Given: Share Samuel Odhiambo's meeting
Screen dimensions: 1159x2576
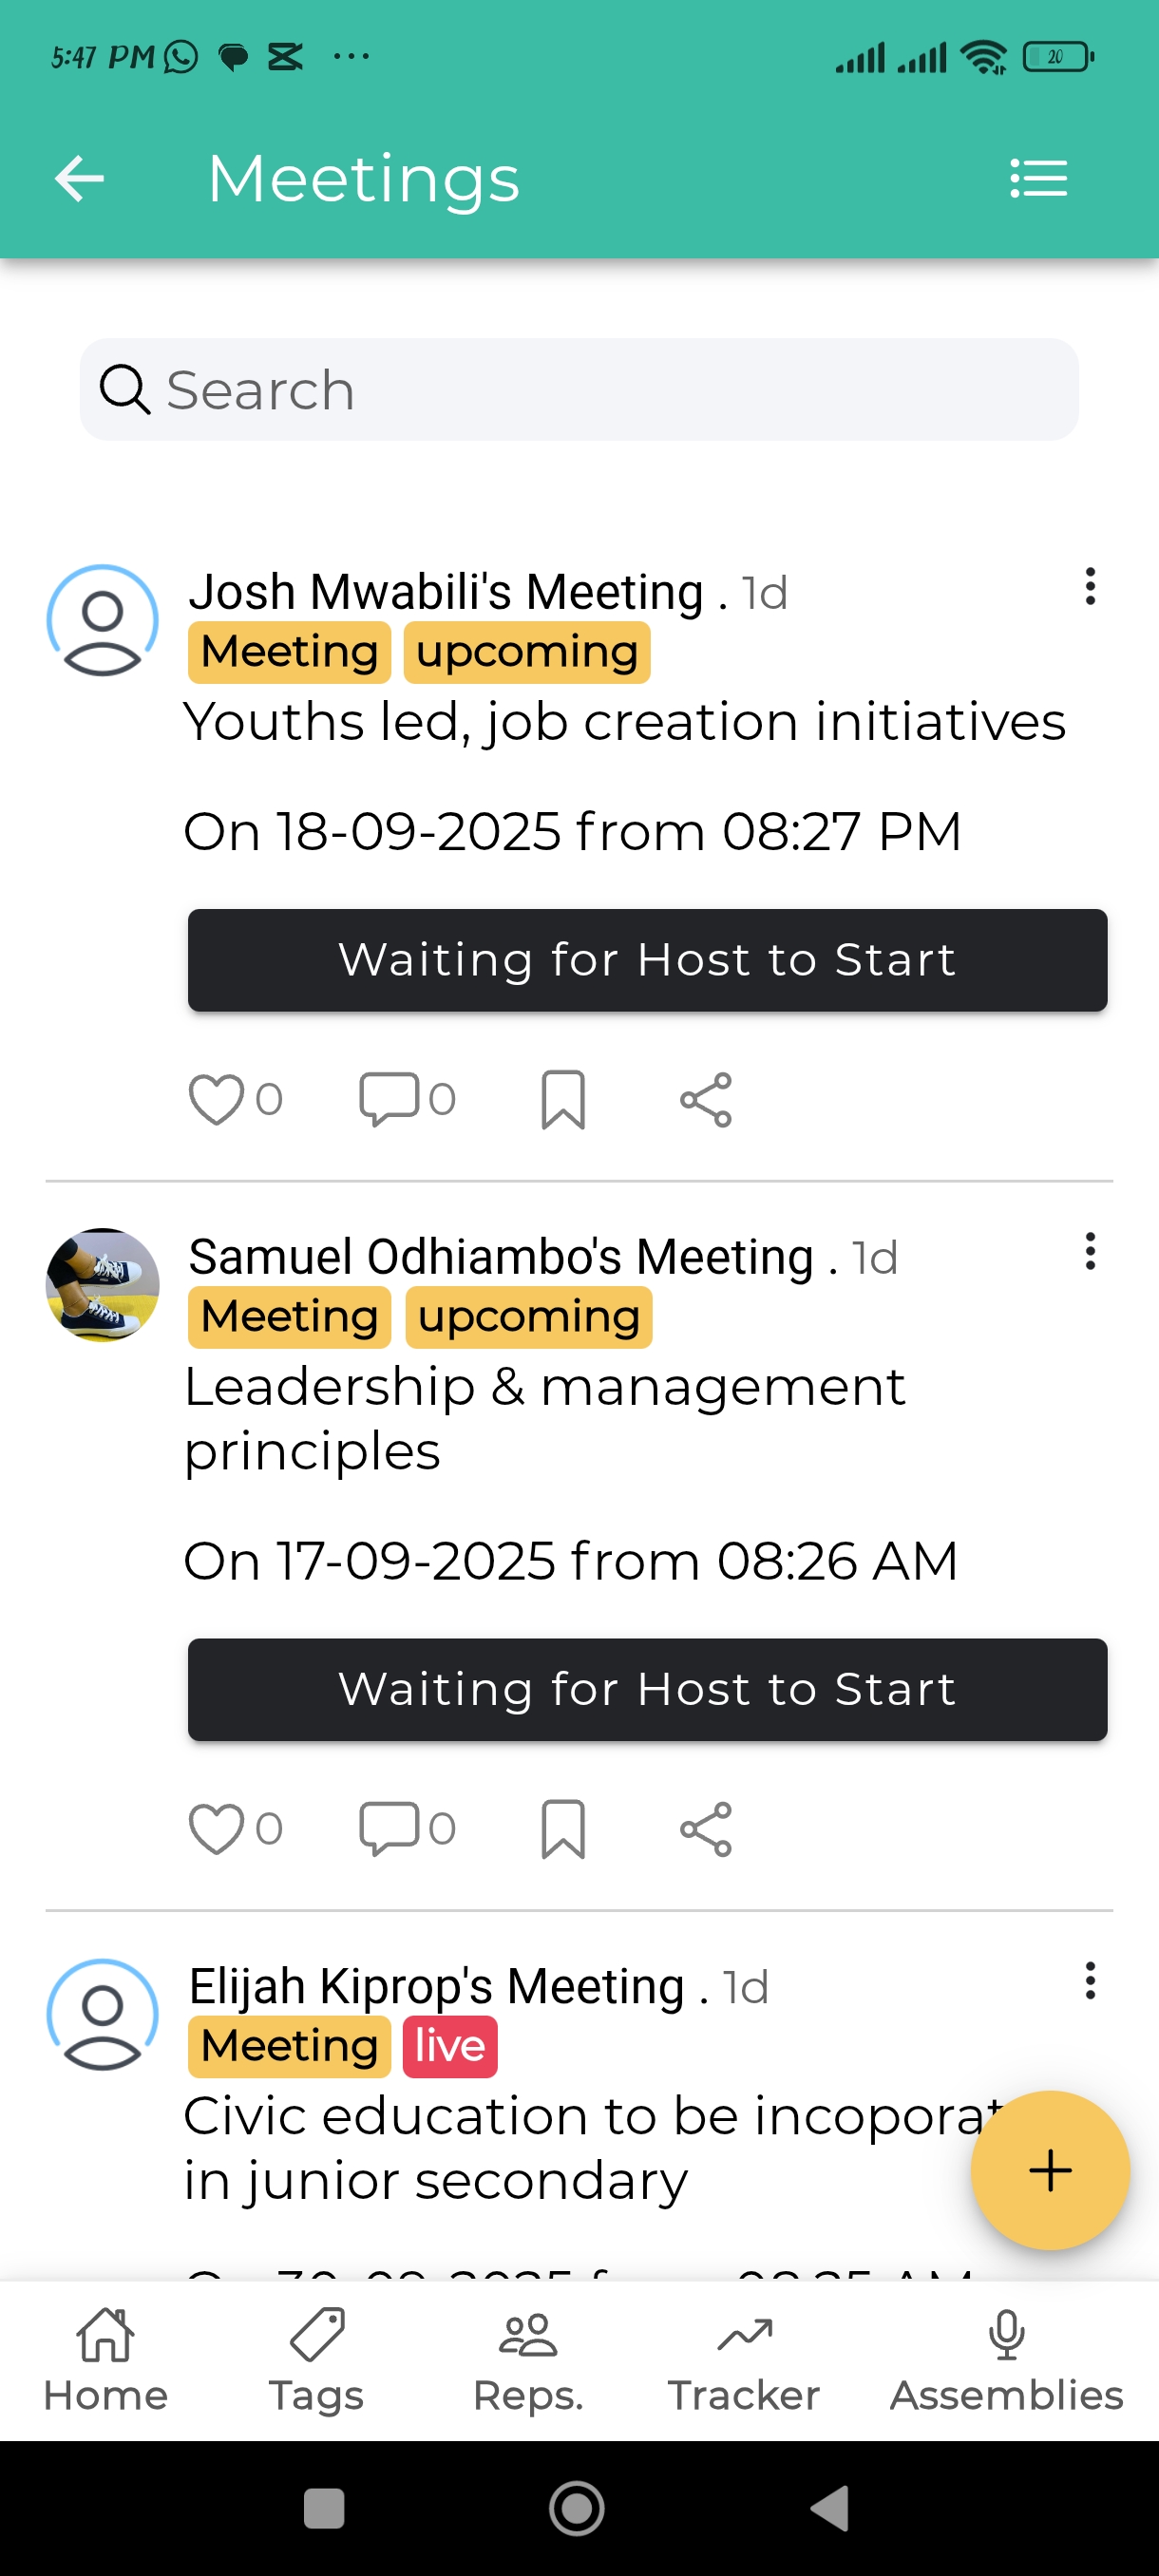Looking at the screenshot, I should coord(706,1829).
